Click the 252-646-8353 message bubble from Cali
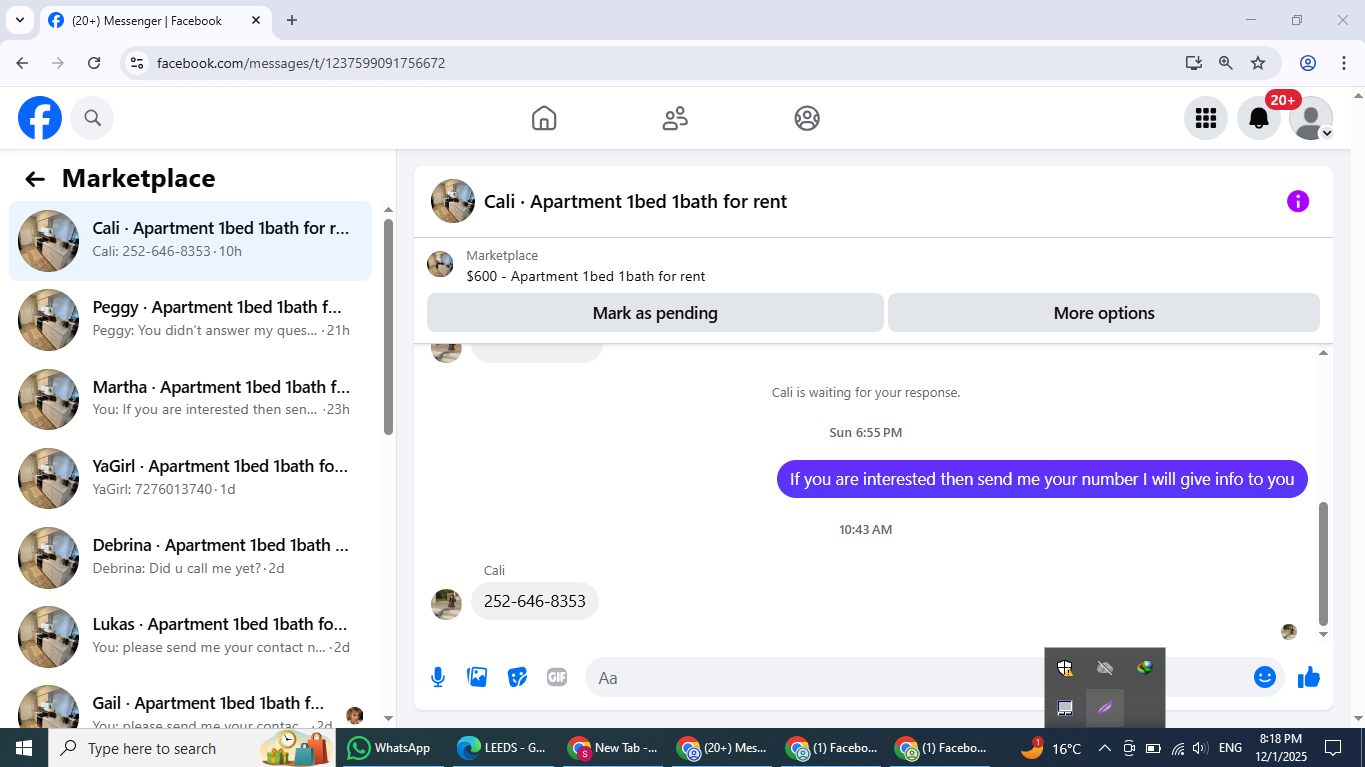This screenshot has width=1365, height=767. pos(535,601)
